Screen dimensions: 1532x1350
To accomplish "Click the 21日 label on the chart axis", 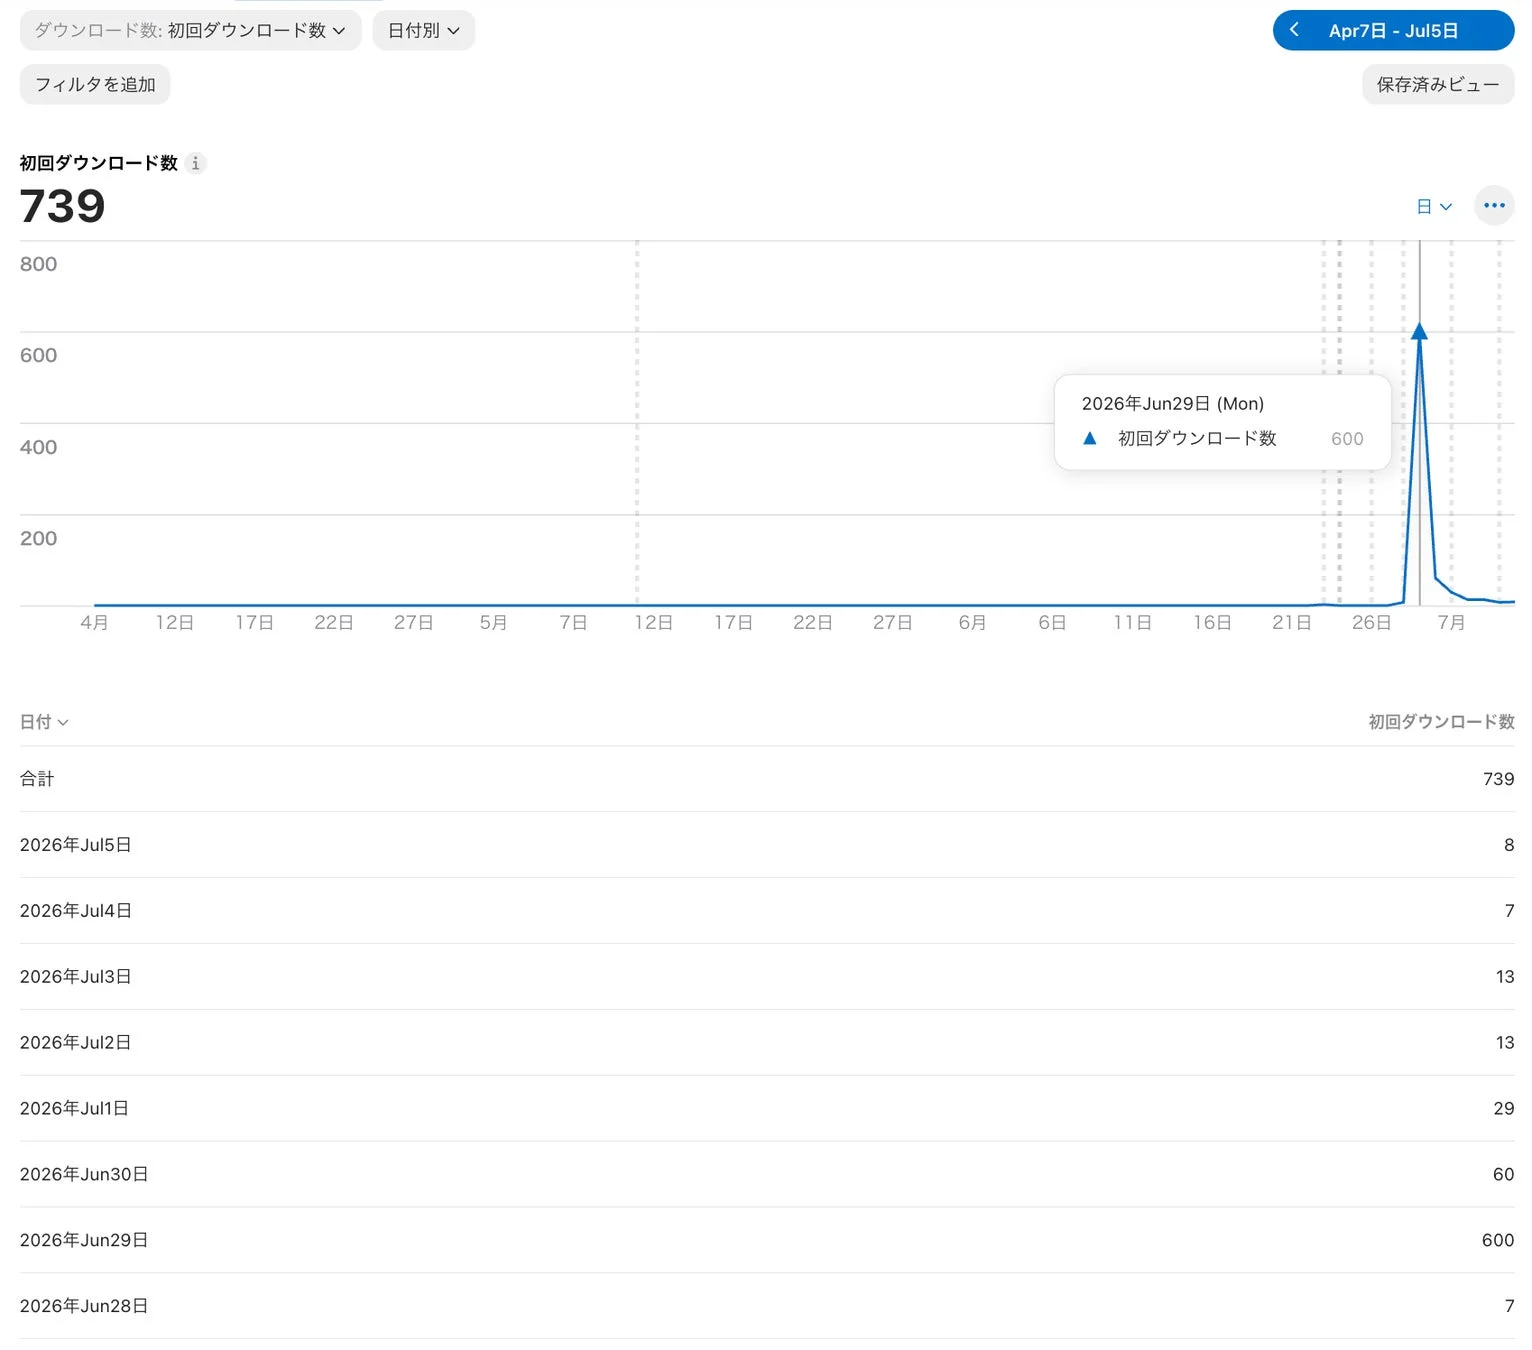I will [1291, 623].
